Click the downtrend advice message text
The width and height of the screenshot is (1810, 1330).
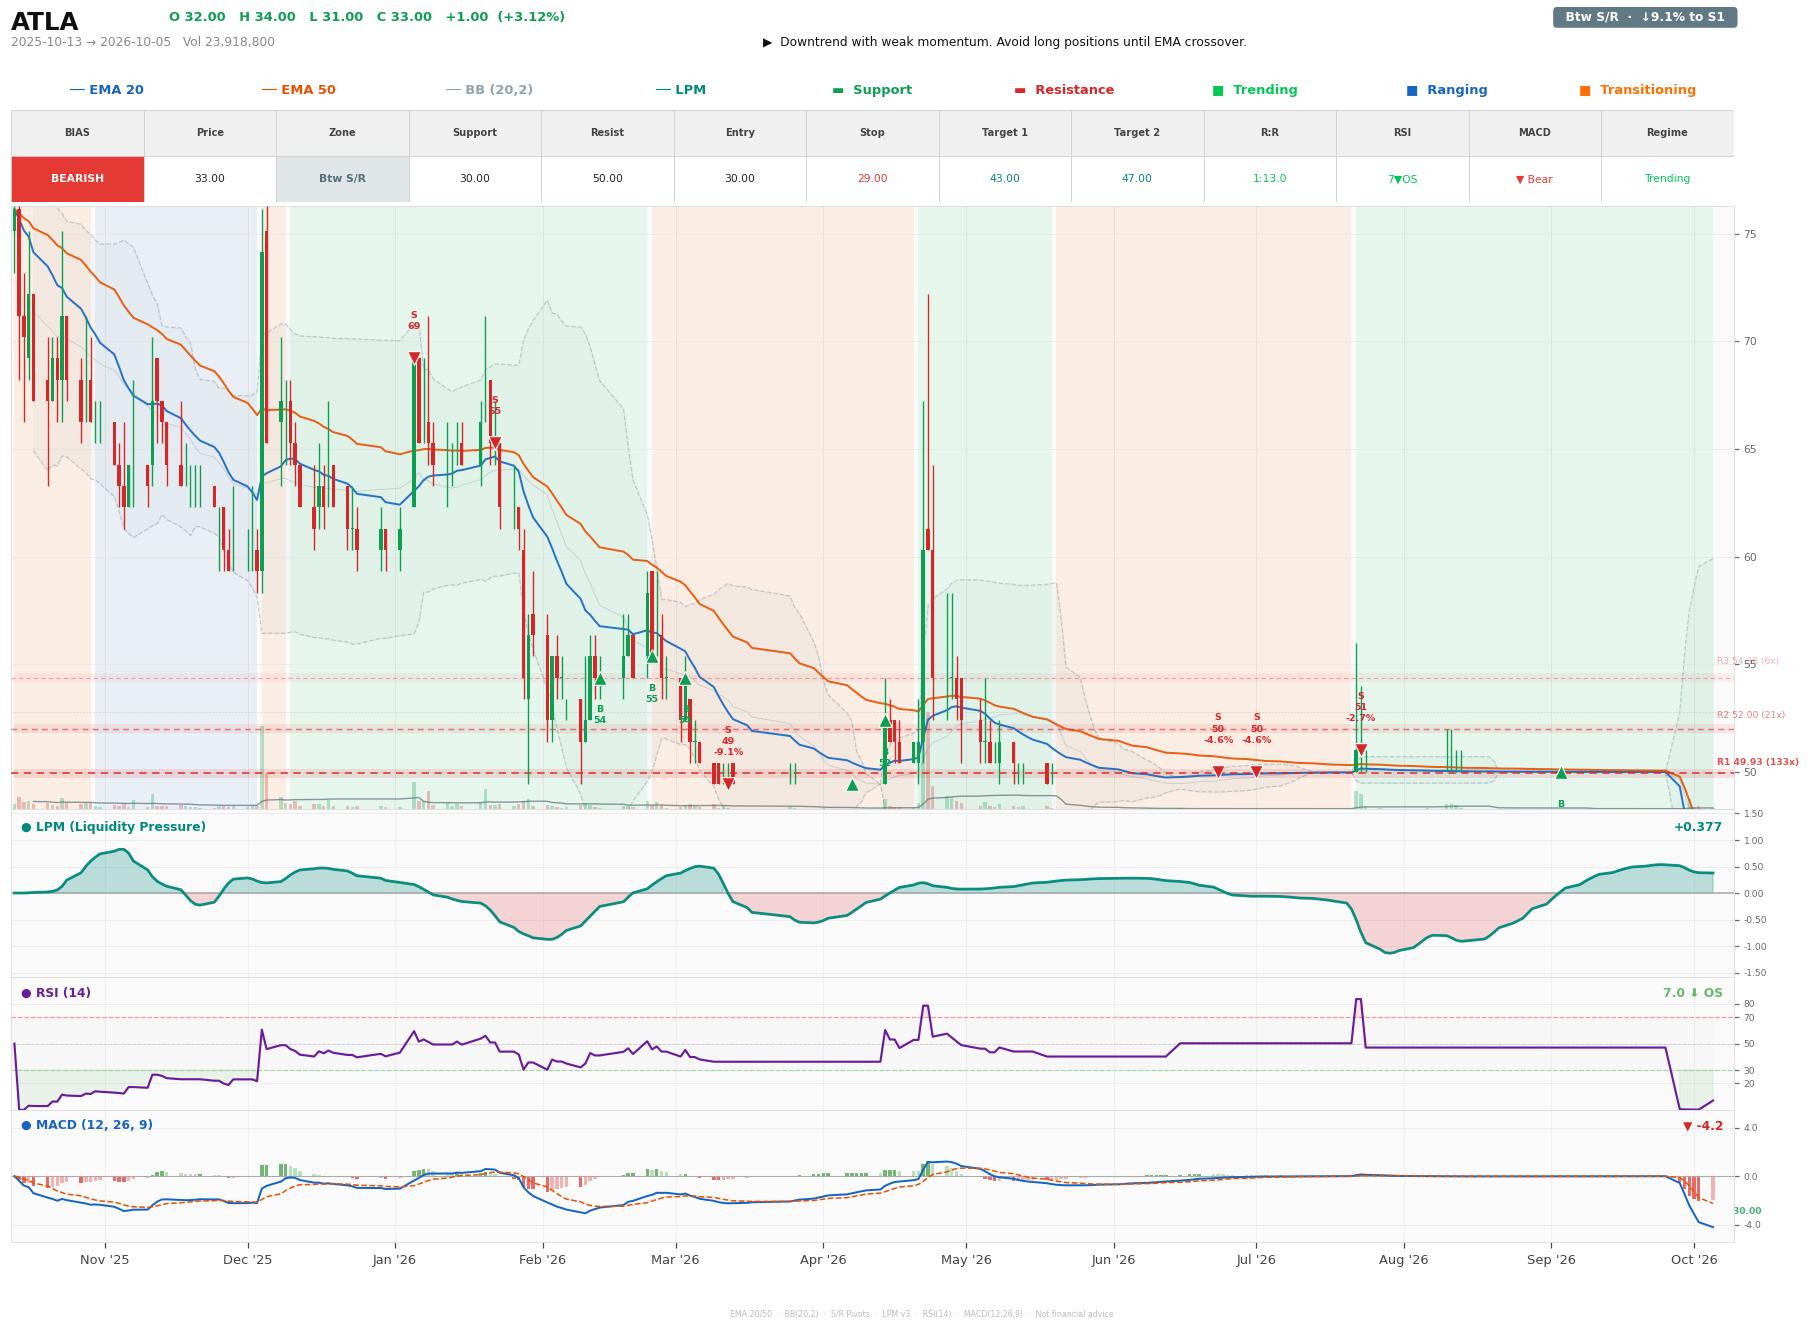[1004, 42]
